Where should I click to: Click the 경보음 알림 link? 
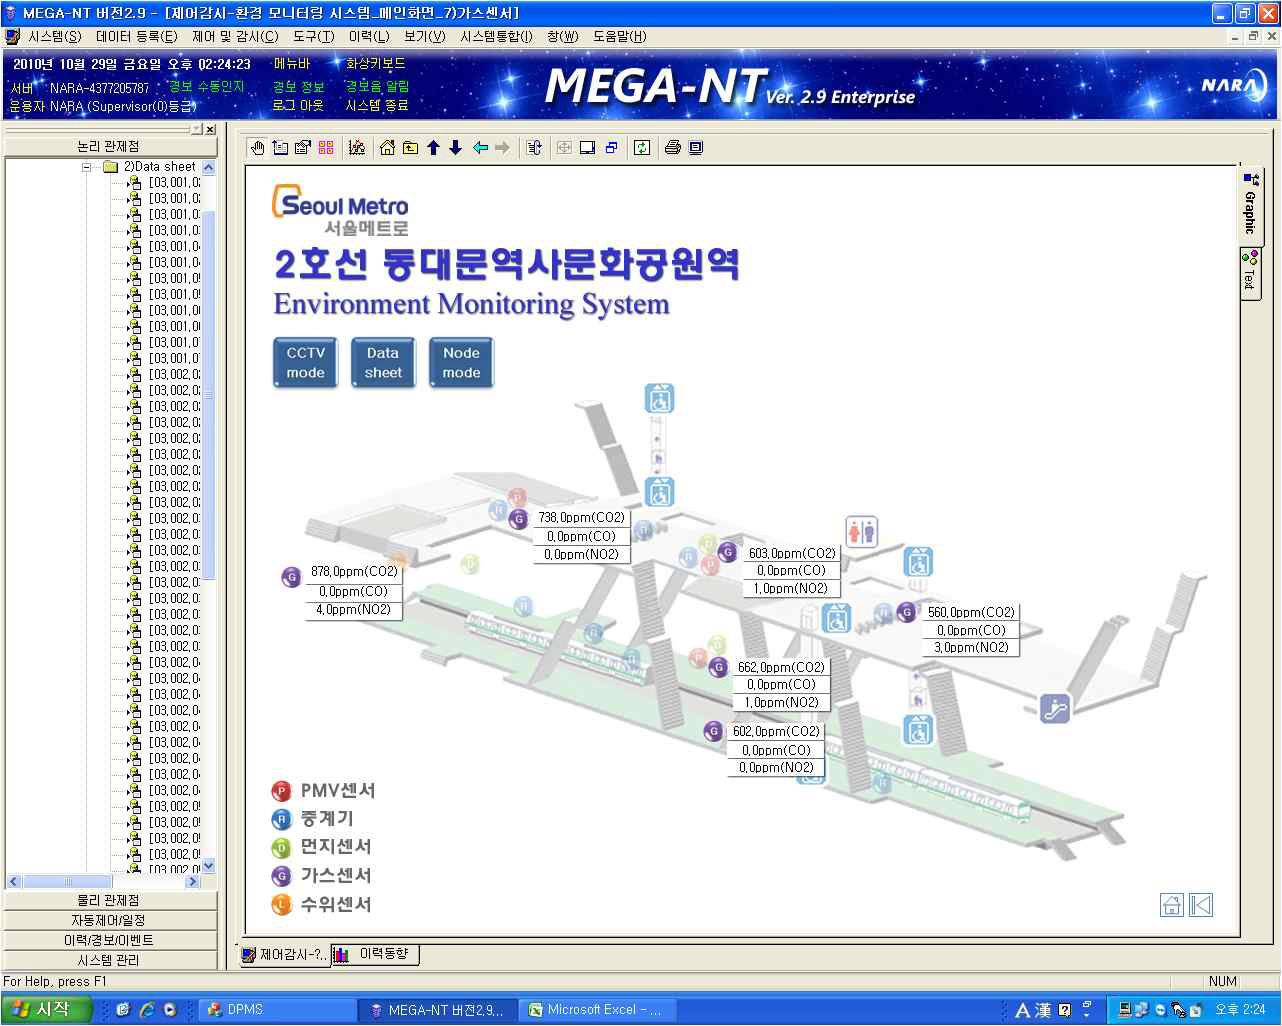377,87
